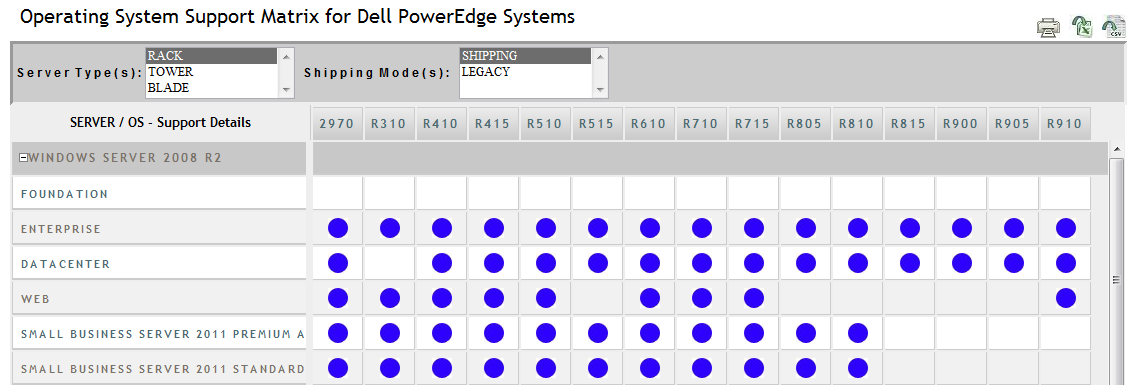The width and height of the screenshot is (1130, 385).
Task: Open Small Business Server 2011 Premium row
Action: [x=159, y=334]
